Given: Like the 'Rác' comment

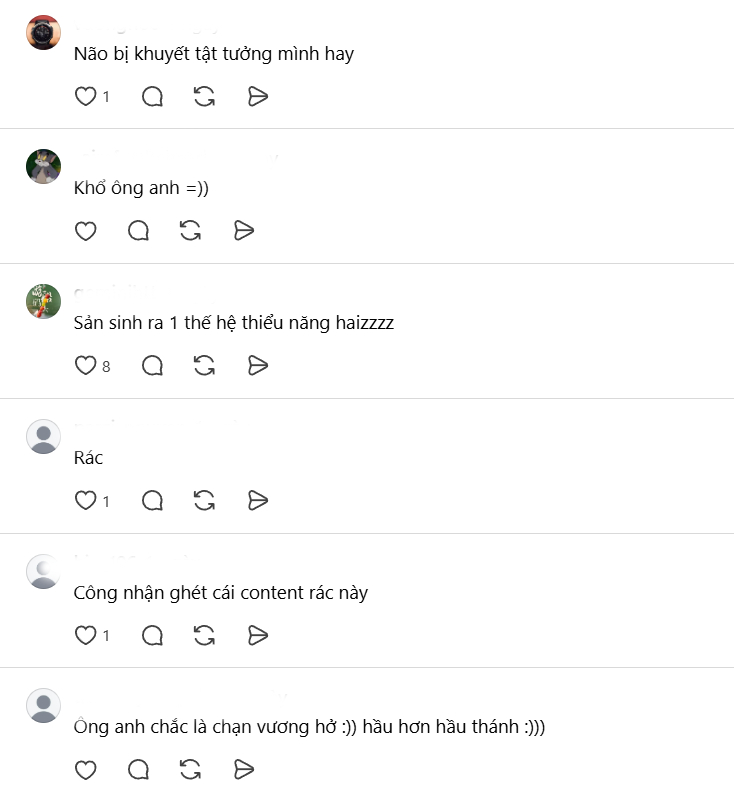Looking at the screenshot, I should [x=85, y=500].
